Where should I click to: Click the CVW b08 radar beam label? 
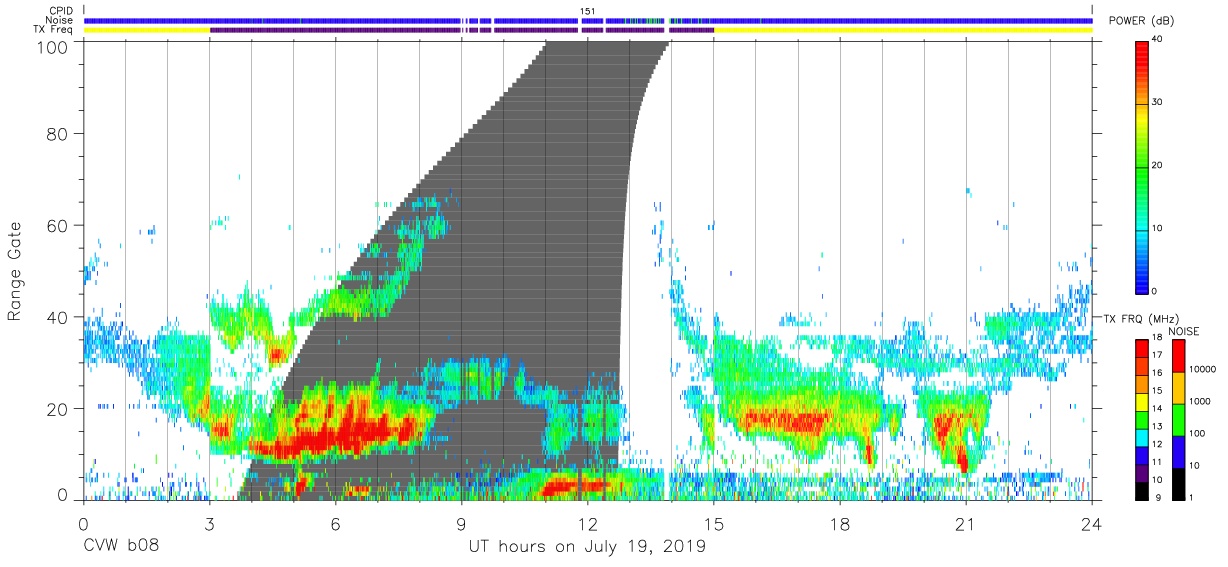[121, 546]
